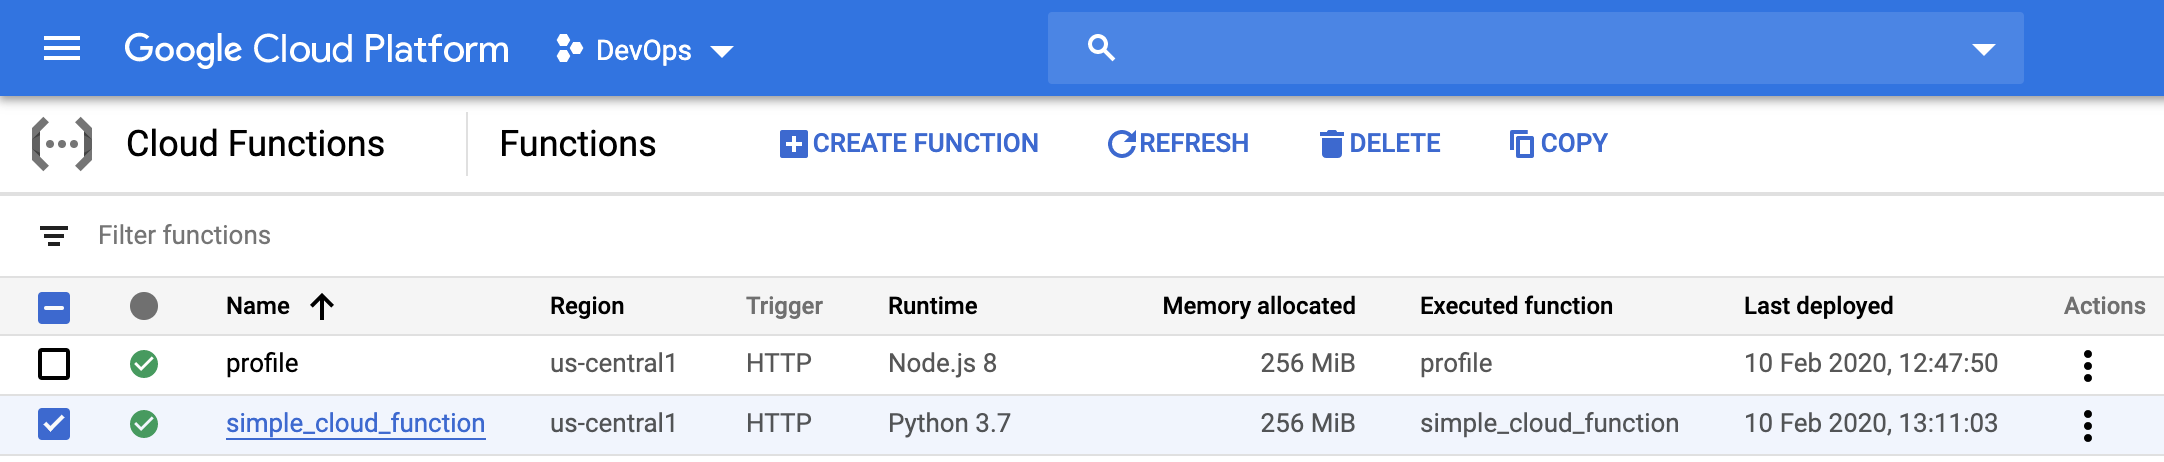Click the Actions column header
2164x462 pixels.
(x=2105, y=306)
